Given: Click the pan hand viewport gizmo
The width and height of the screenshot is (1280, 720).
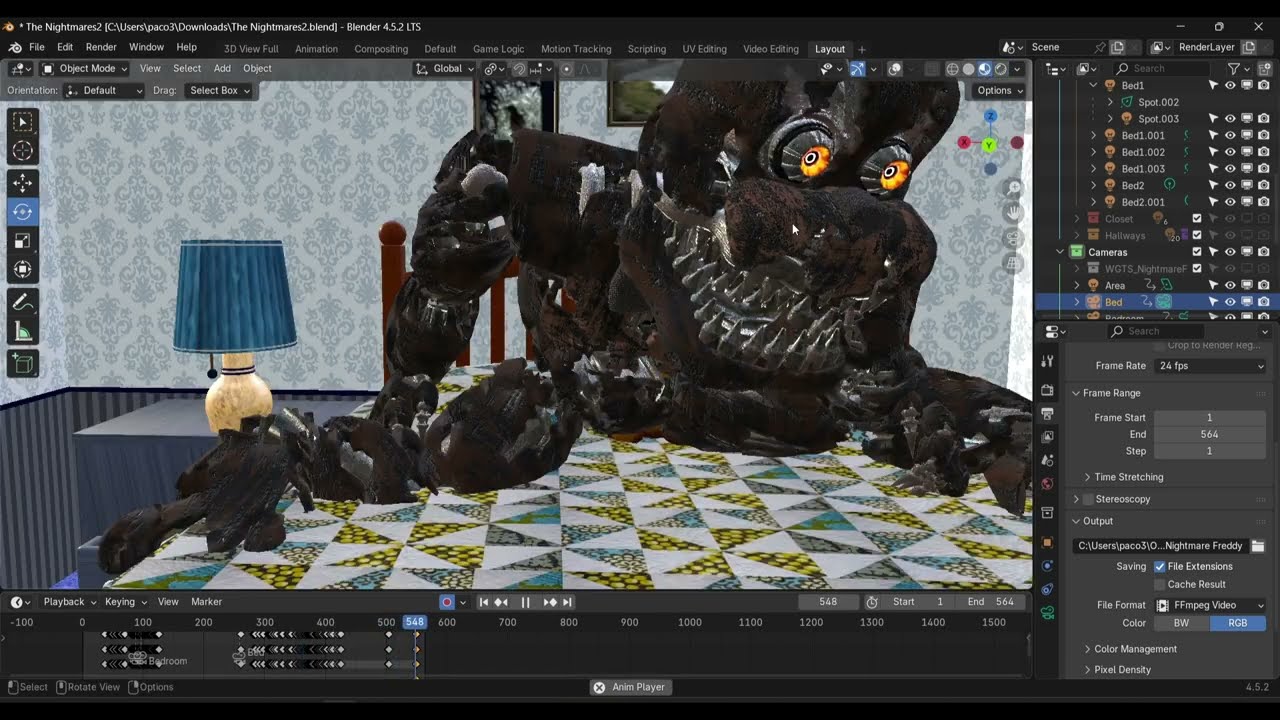Looking at the screenshot, I should coord(1014,213).
